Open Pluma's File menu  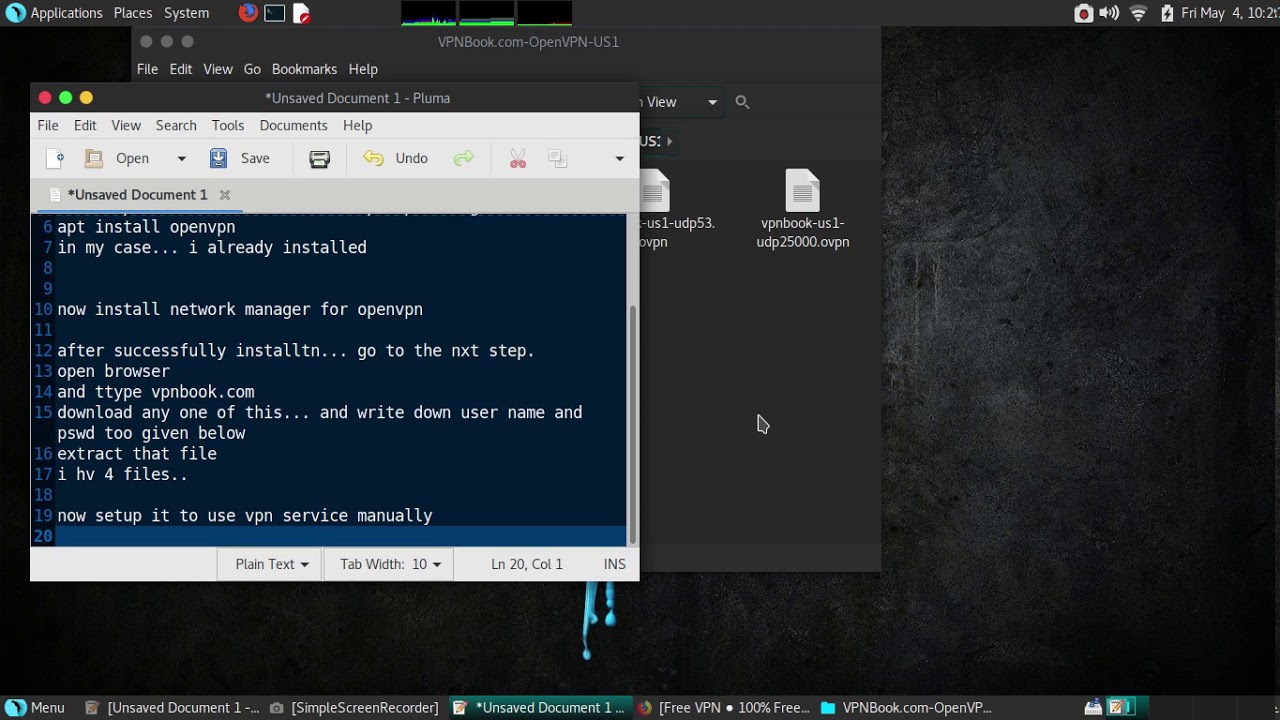(48, 125)
